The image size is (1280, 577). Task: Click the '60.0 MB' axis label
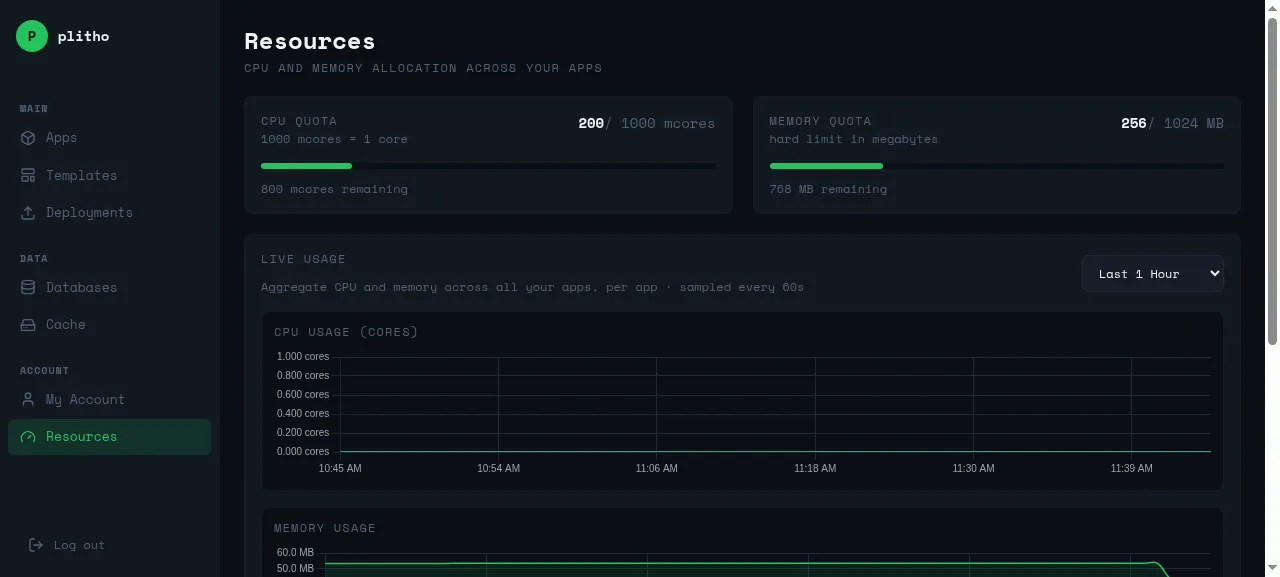click(x=295, y=553)
